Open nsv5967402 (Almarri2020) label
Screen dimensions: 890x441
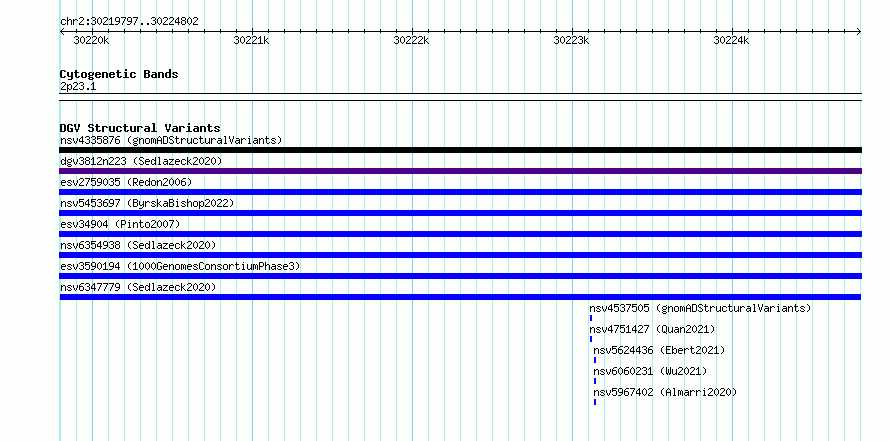pos(665,392)
